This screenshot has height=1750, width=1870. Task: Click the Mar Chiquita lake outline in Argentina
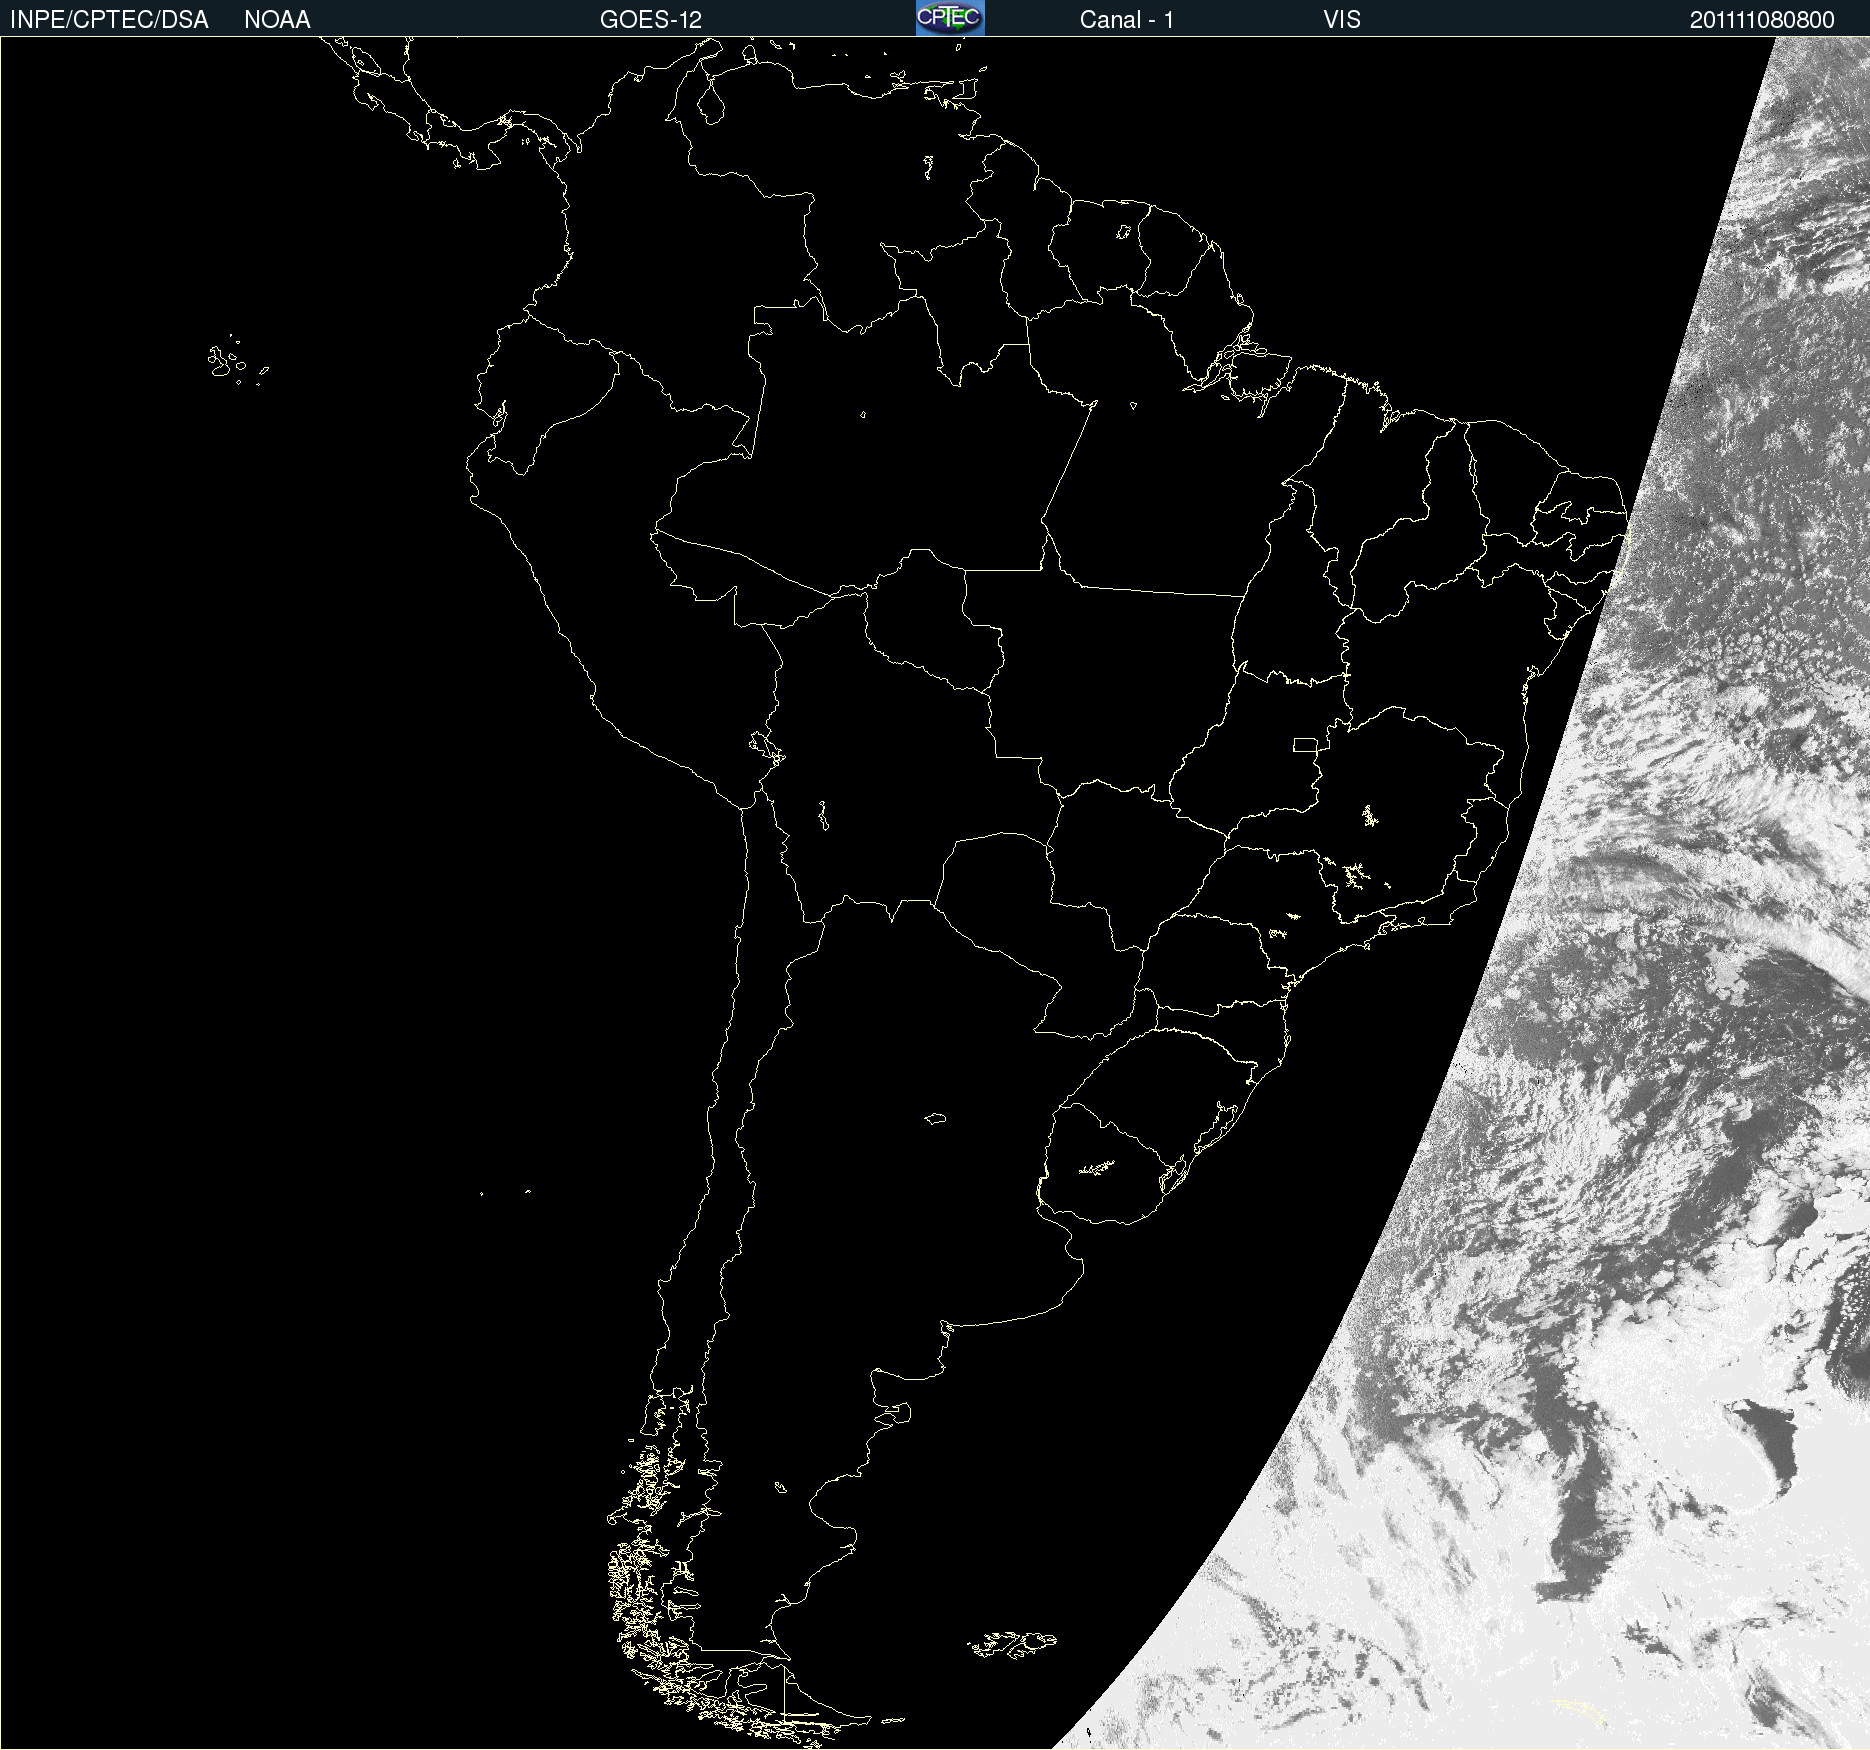(935, 1118)
